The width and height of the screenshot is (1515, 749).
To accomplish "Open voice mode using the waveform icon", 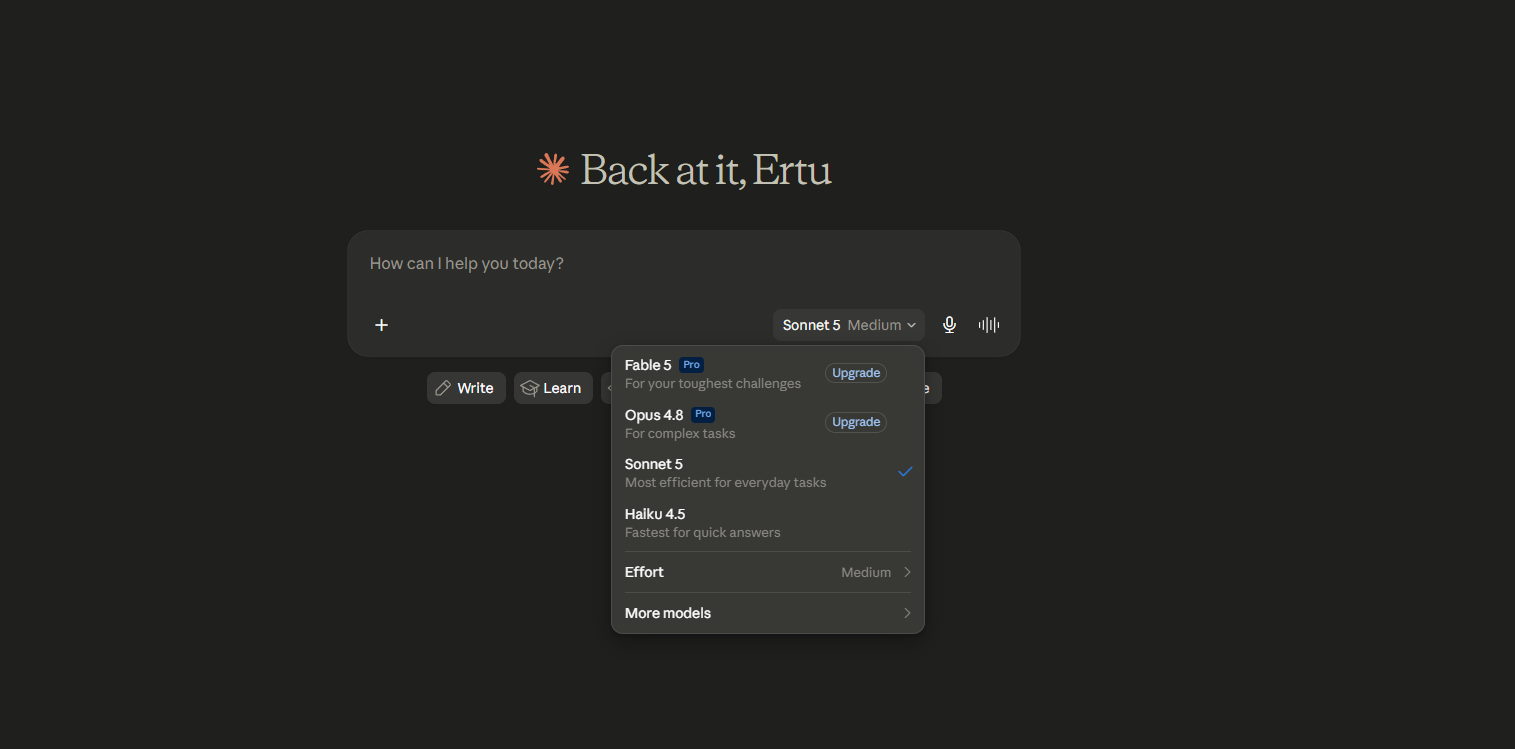I will pyautogui.click(x=989, y=325).
